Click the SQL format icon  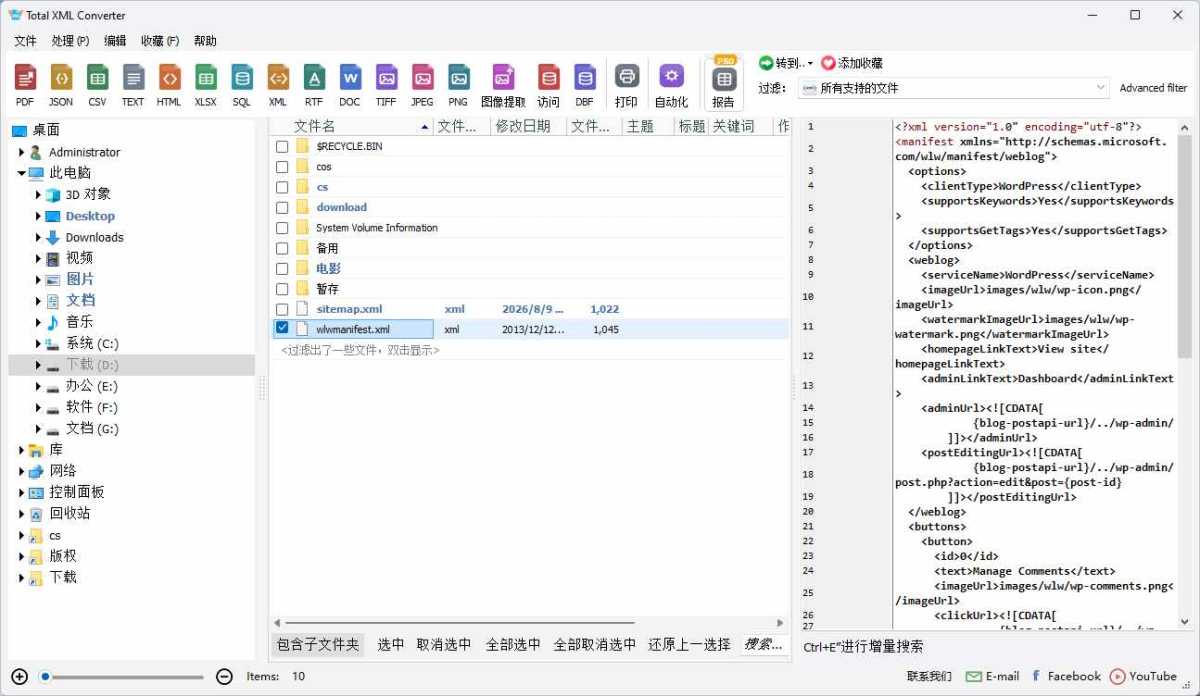pyautogui.click(x=242, y=85)
